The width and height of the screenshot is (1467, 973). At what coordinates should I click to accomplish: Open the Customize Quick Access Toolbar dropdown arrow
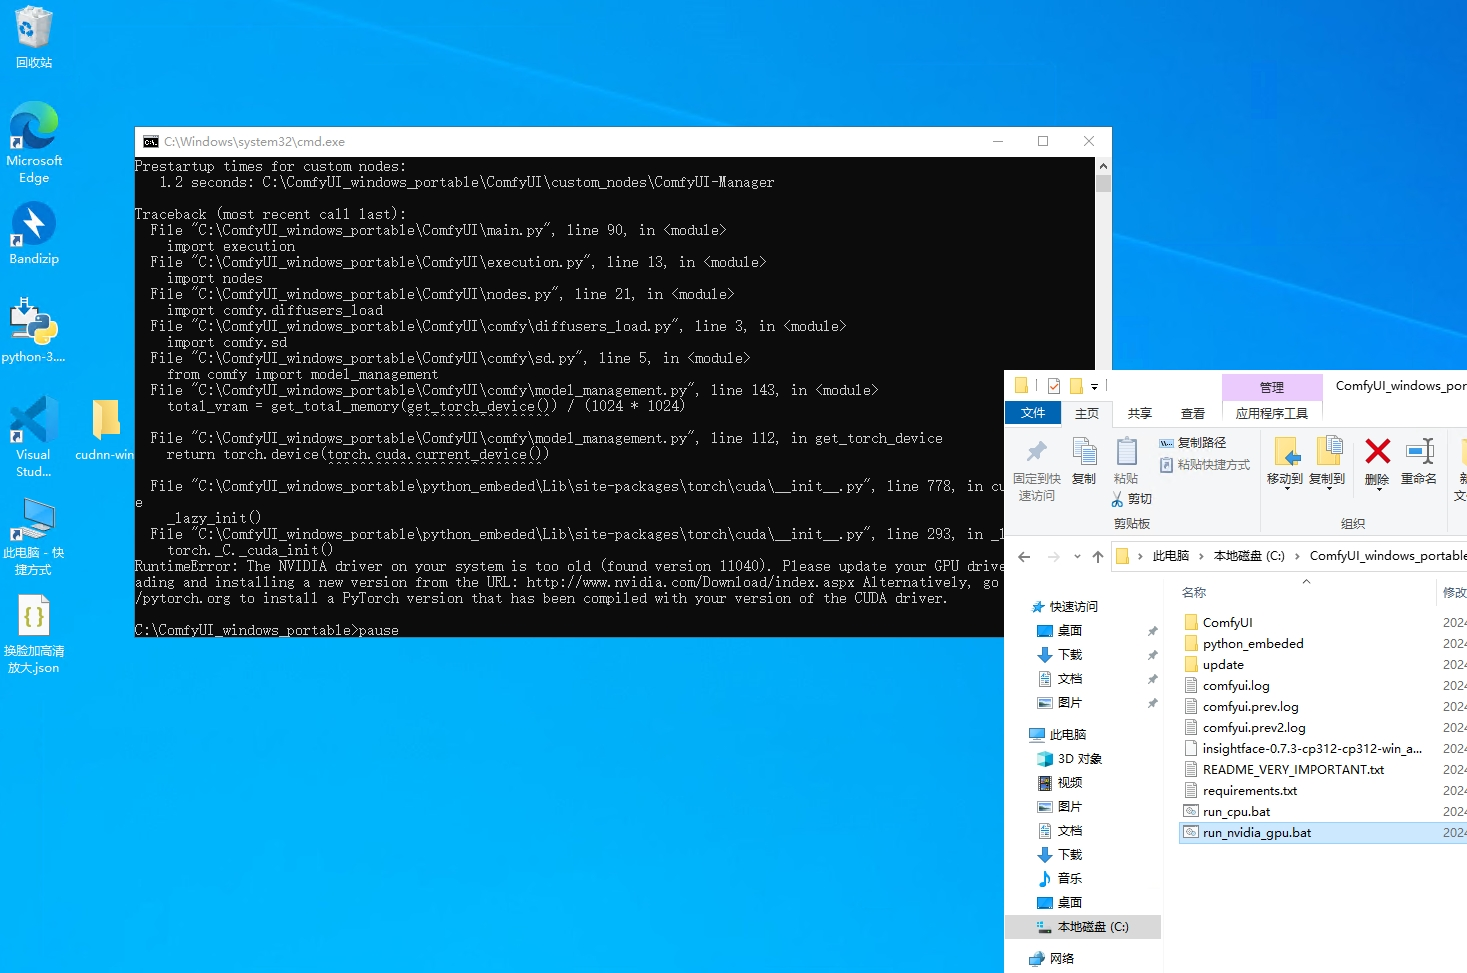click(x=1094, y=387)
